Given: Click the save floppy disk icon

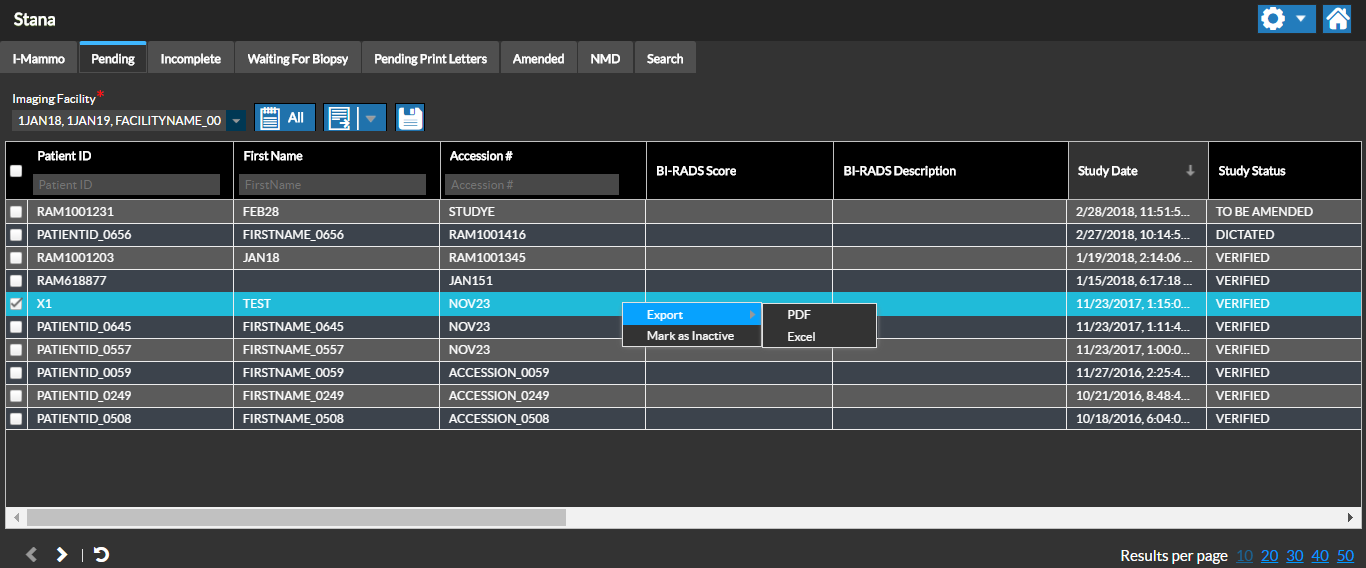Looking at the screenshot, I should [410, 118].
